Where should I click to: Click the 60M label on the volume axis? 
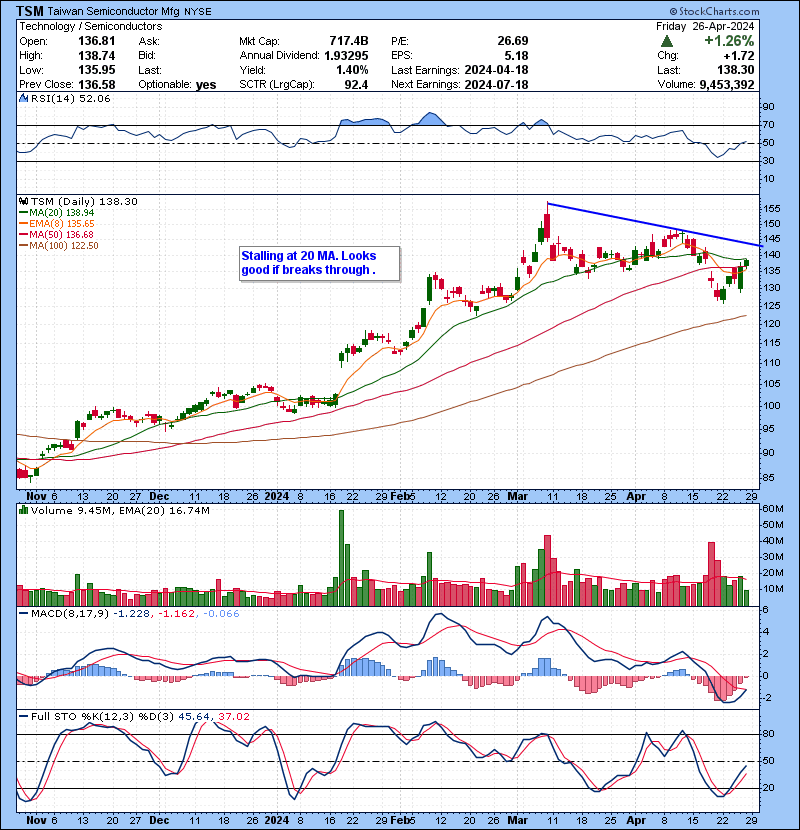(772, 509)
